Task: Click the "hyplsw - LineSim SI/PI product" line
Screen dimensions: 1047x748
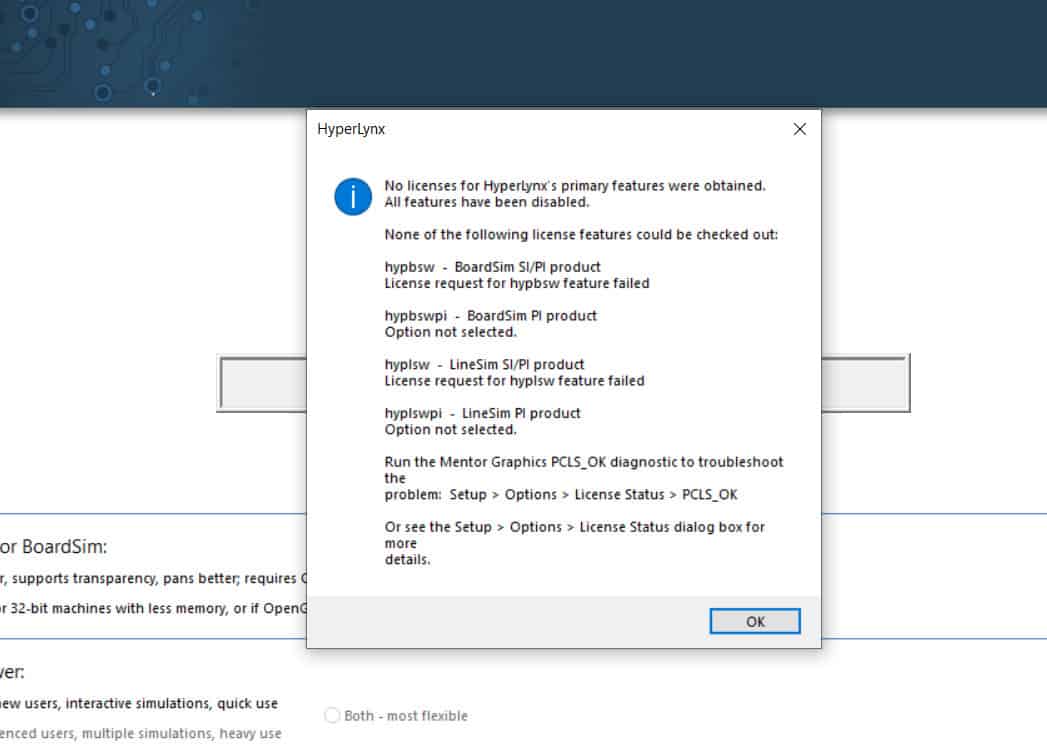Action: click(484, 365)
